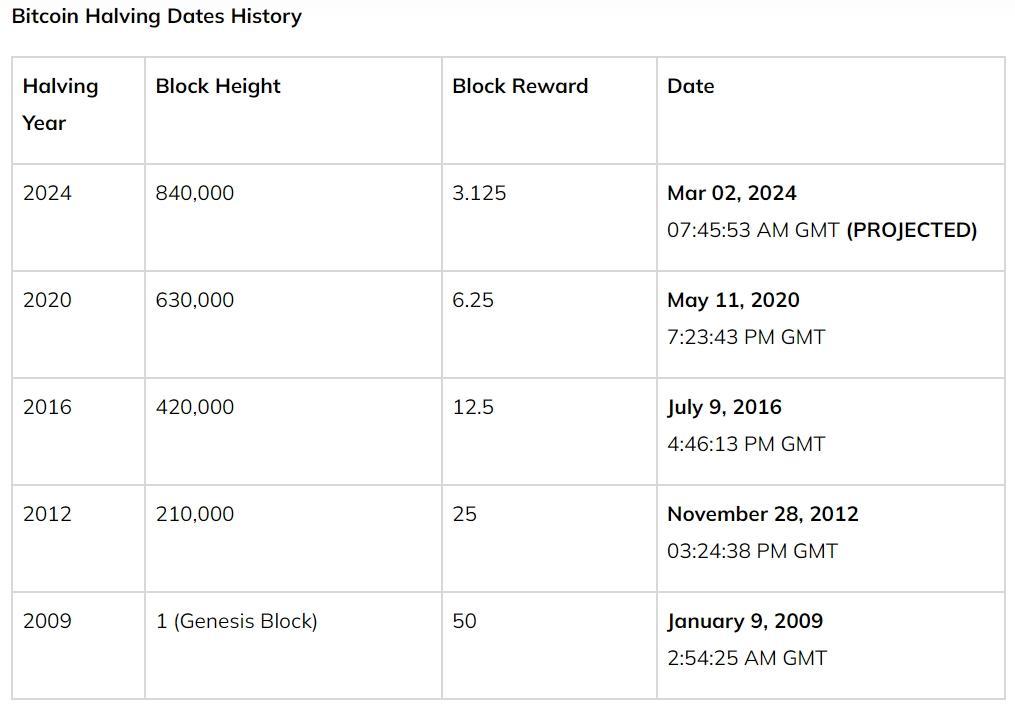This screenshot has height=706, width=1015.
Task: Select the Date column header
Action: tap(690, 86)
